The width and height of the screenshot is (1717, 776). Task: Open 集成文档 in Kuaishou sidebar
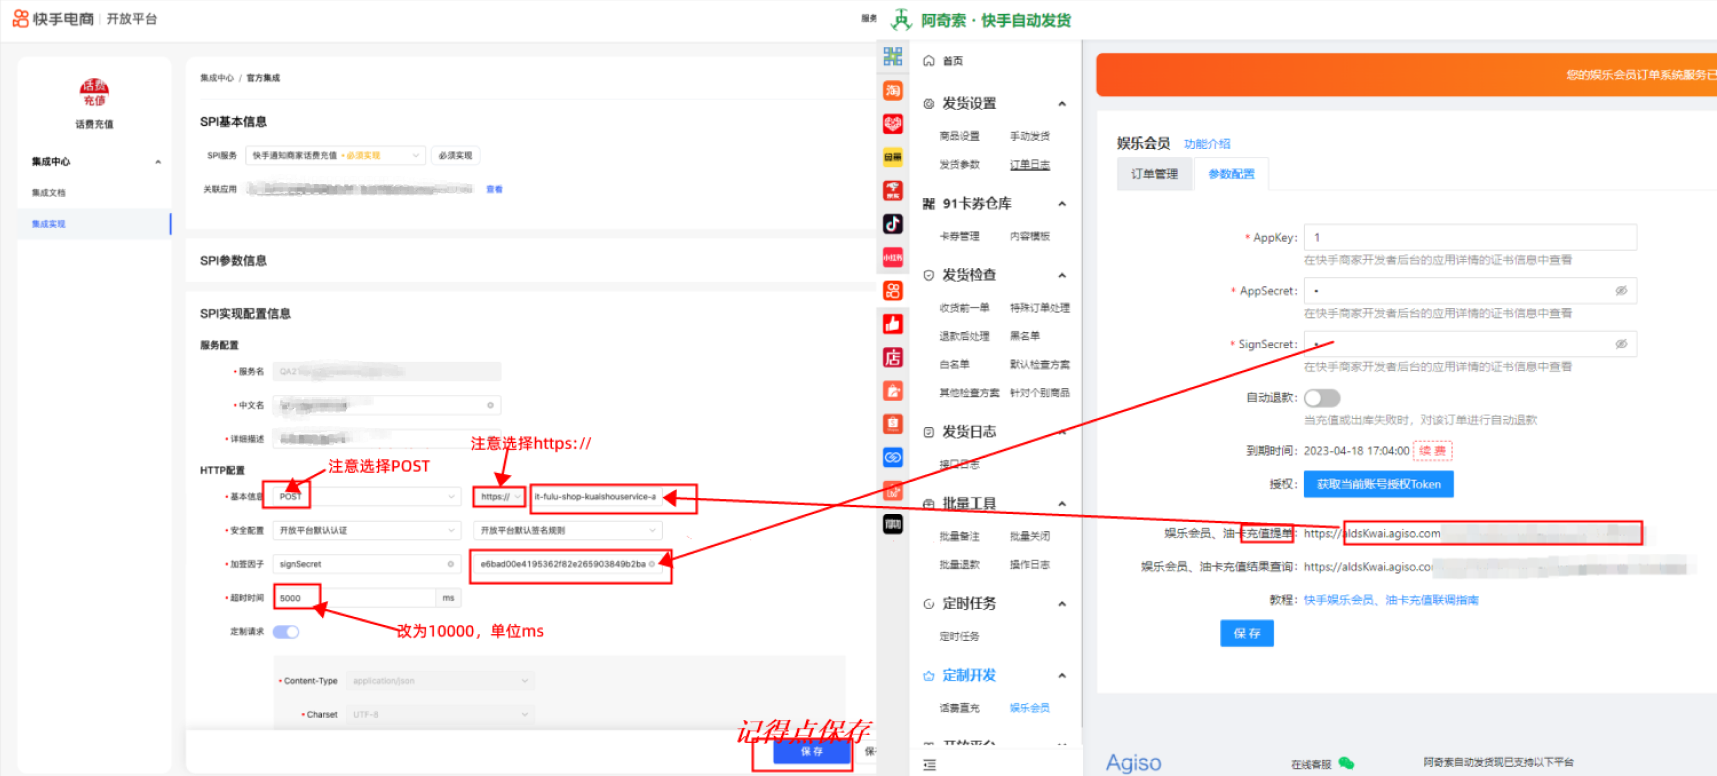point(48,193)
